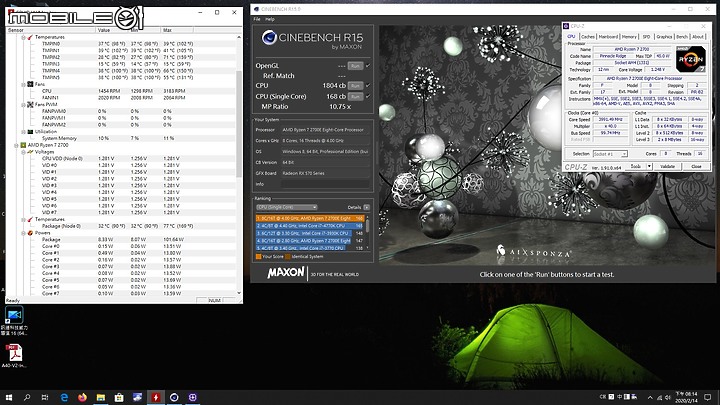Toggle the CPU test checkbox
Image resolution: width=720 pixels, height=405 pixels.
pos(368,85)
